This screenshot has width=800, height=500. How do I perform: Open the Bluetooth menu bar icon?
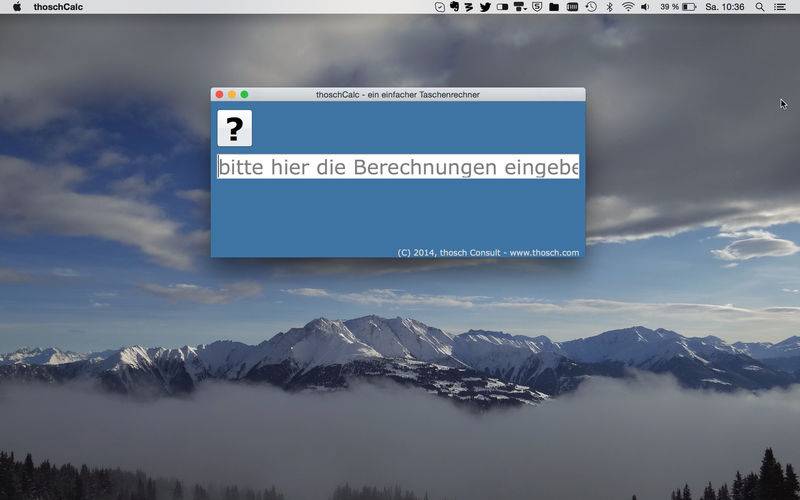[609, 7]
